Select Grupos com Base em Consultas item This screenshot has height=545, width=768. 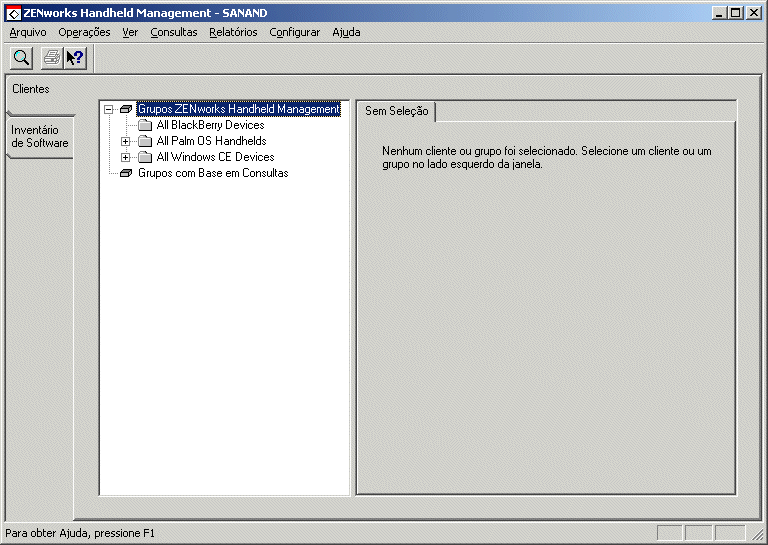(213, 173)
